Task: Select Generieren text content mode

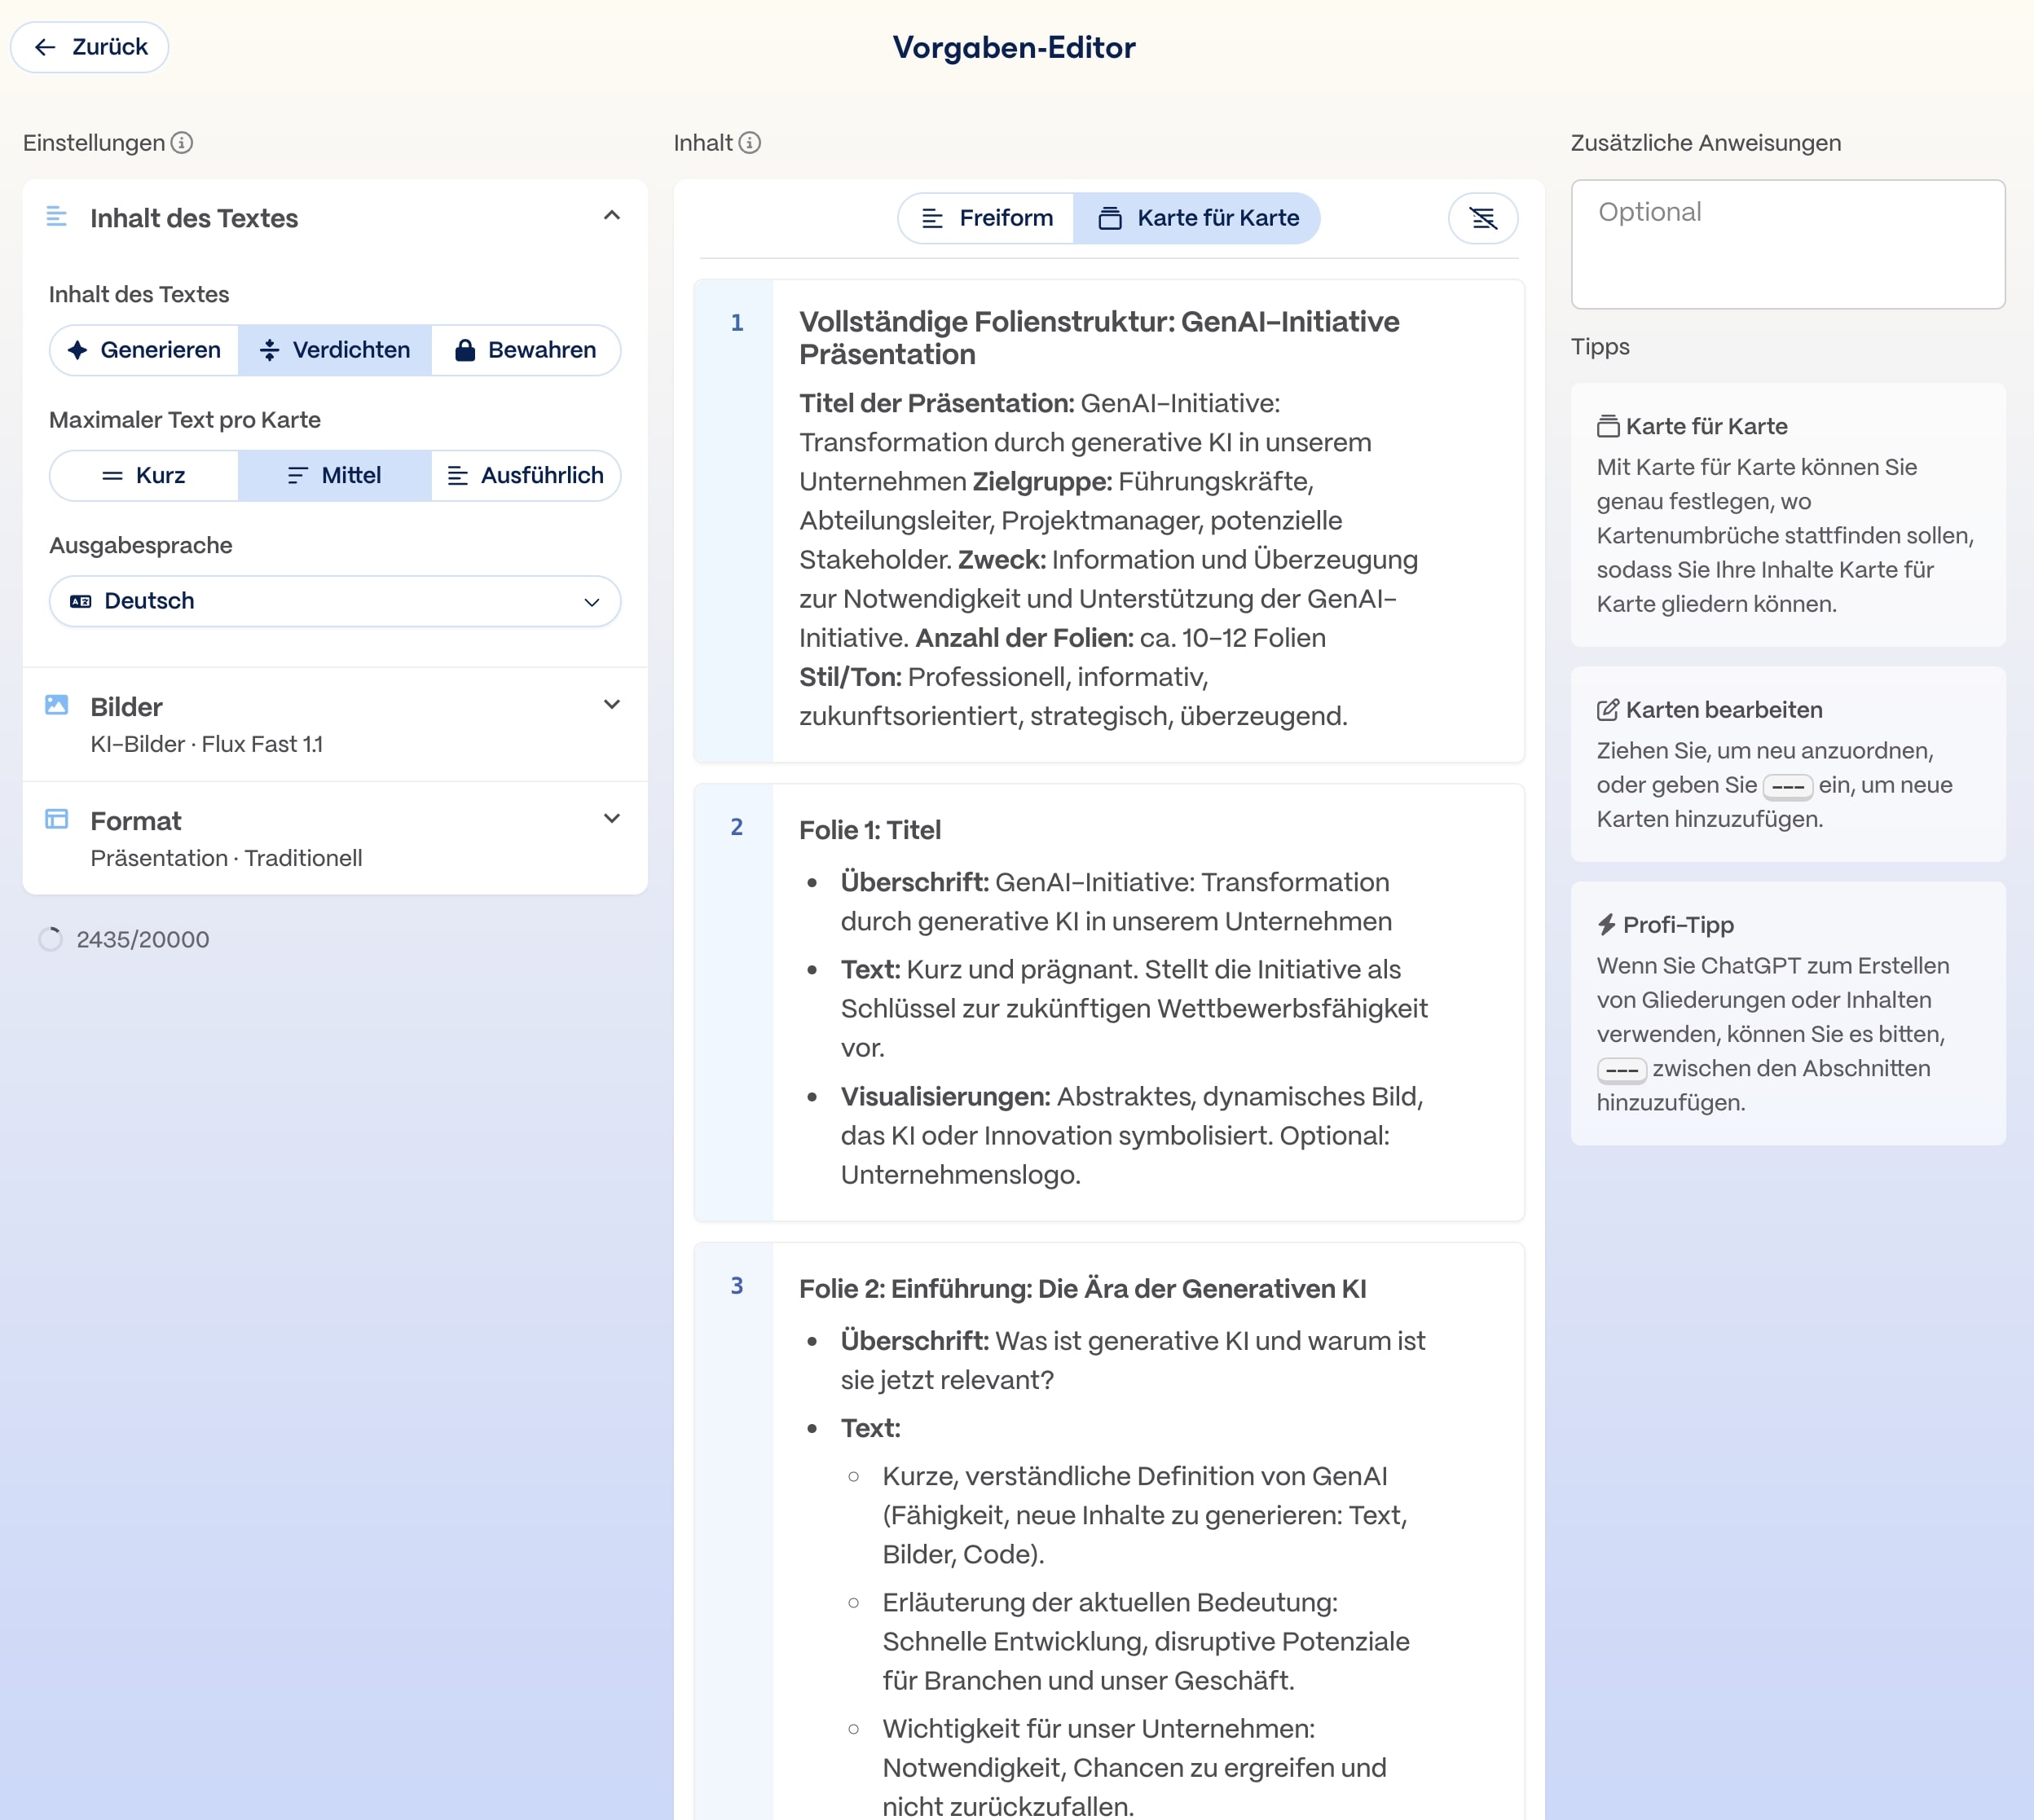Action: point(144,350)
